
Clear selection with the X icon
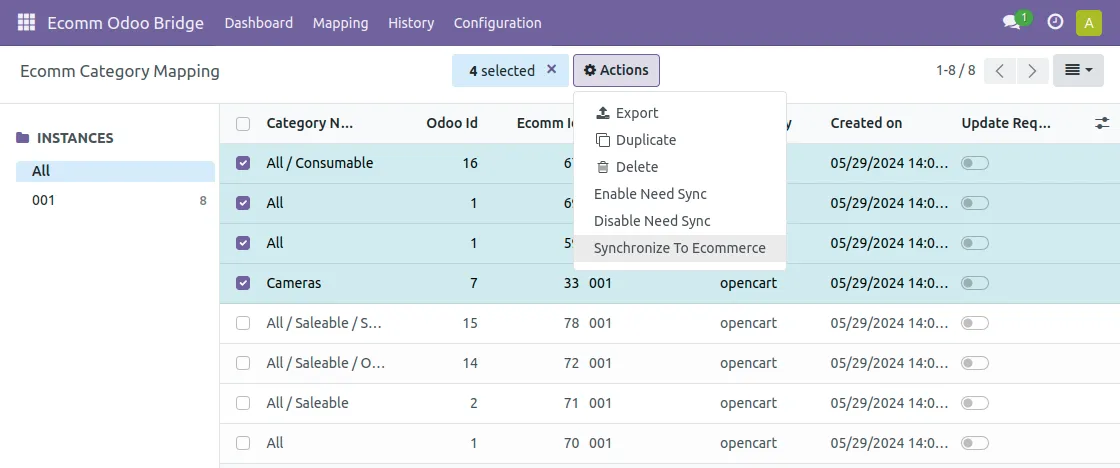coord(551,70)
